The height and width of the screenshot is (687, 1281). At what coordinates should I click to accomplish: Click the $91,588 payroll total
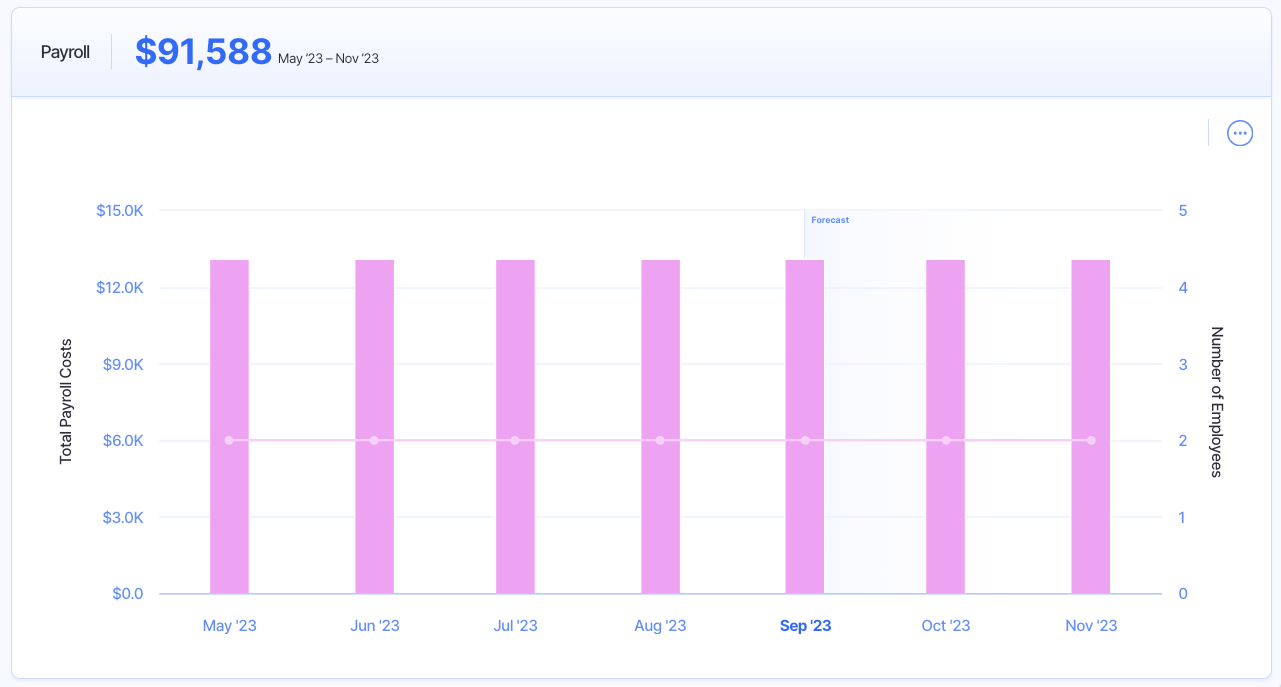(203, 52)
